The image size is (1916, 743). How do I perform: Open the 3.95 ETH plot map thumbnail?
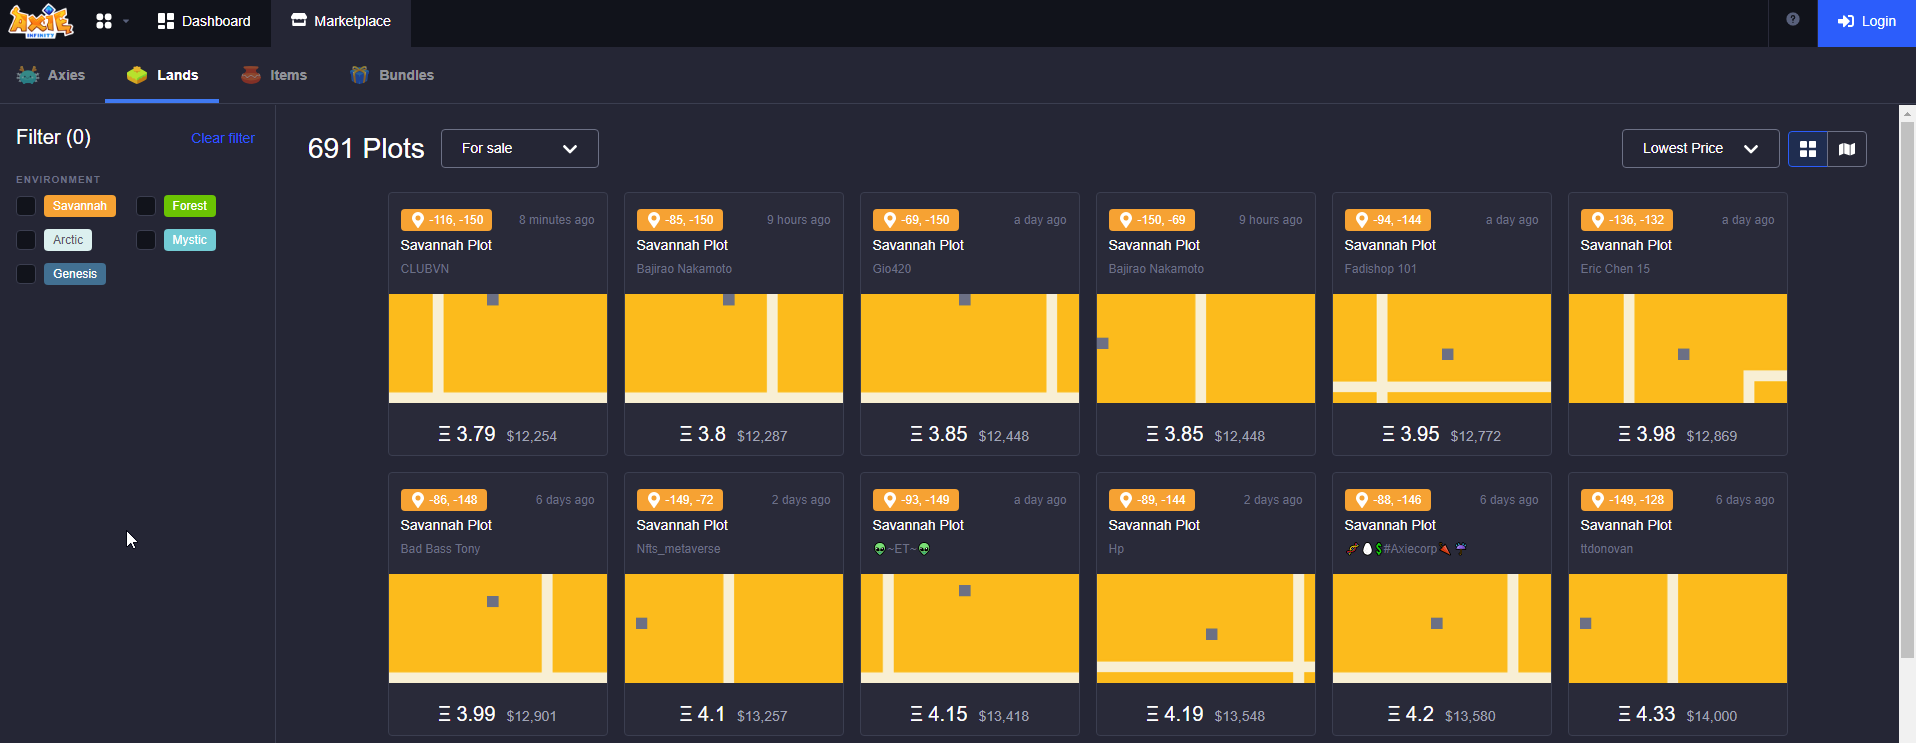click(1441, 348)
